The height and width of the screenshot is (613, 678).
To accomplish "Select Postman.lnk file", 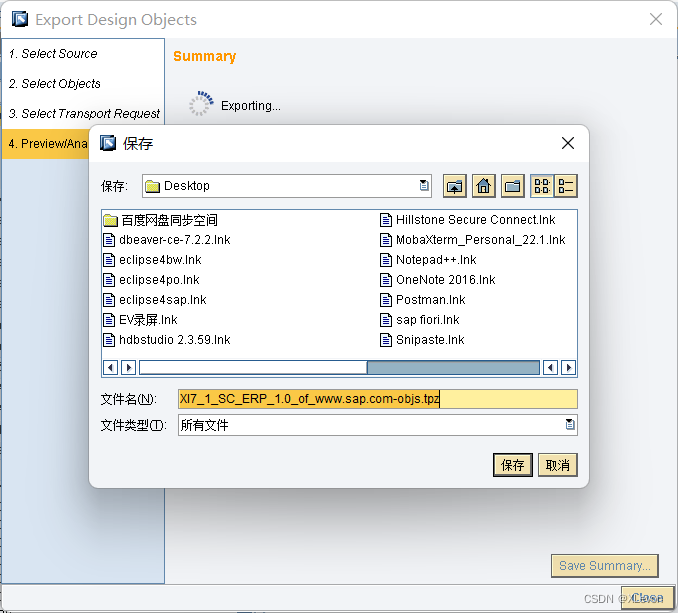I will 422,300.
